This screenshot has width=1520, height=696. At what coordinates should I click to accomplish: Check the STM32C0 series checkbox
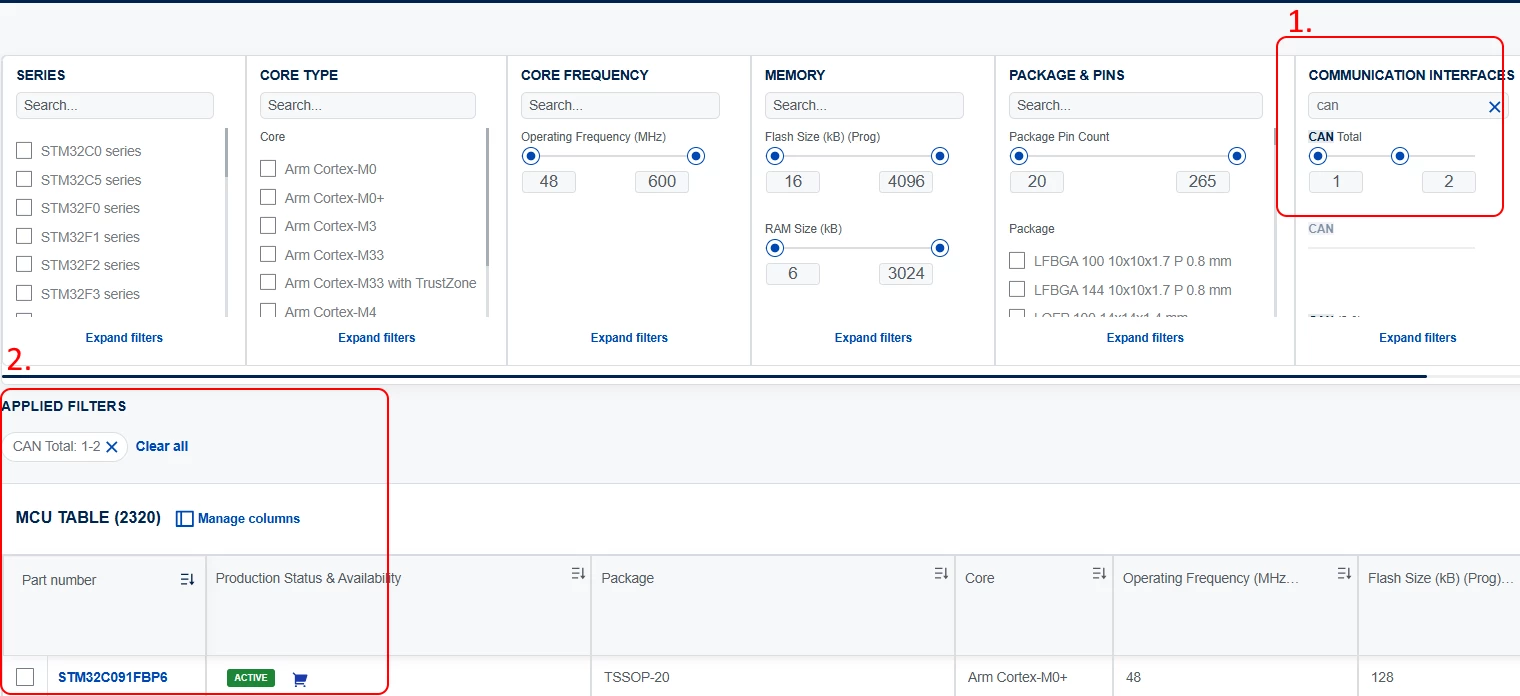(x=24, y=151)
